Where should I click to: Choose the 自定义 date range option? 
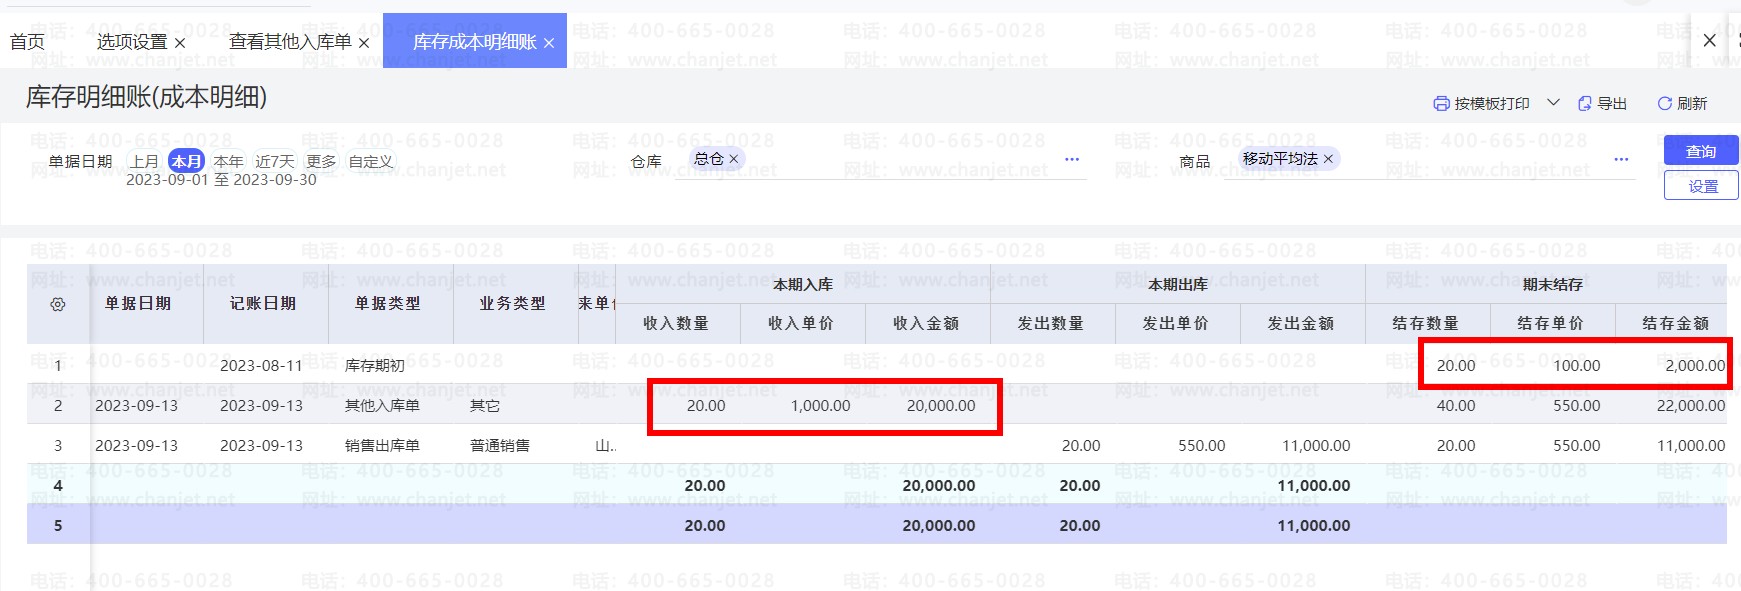tap(371, 161)
